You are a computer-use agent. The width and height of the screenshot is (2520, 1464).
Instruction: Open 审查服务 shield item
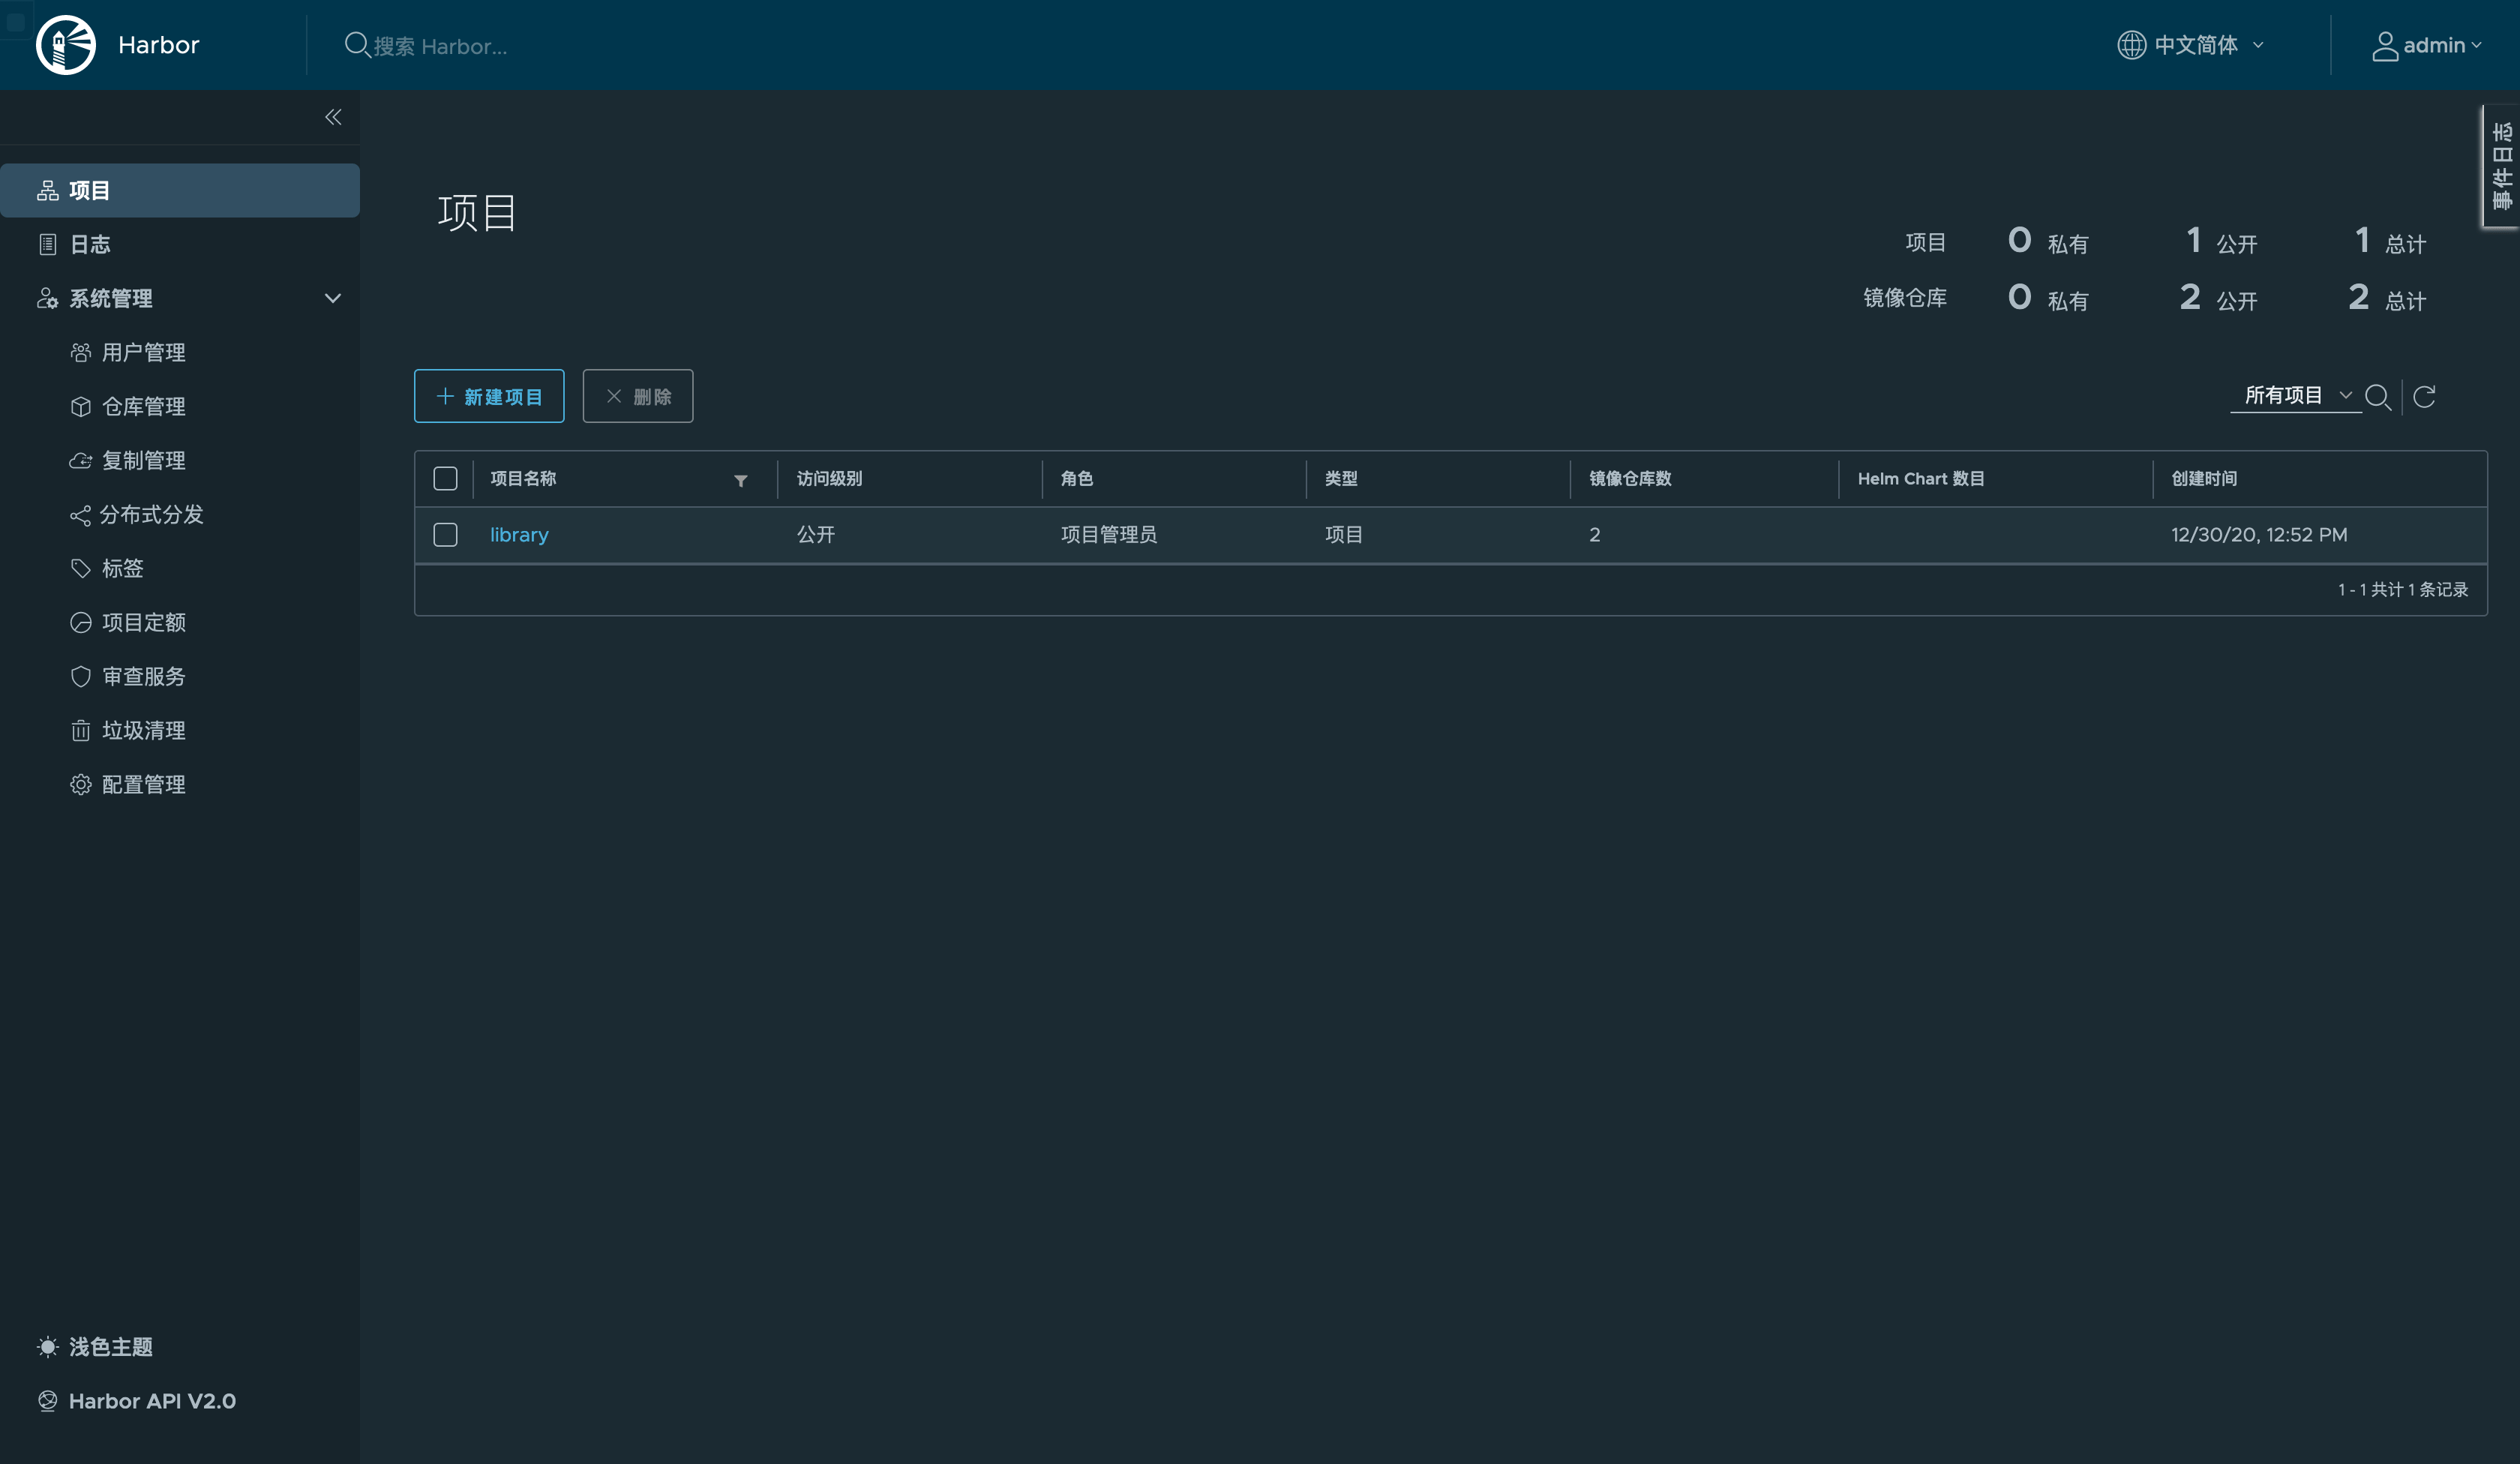tap(143, 676)
